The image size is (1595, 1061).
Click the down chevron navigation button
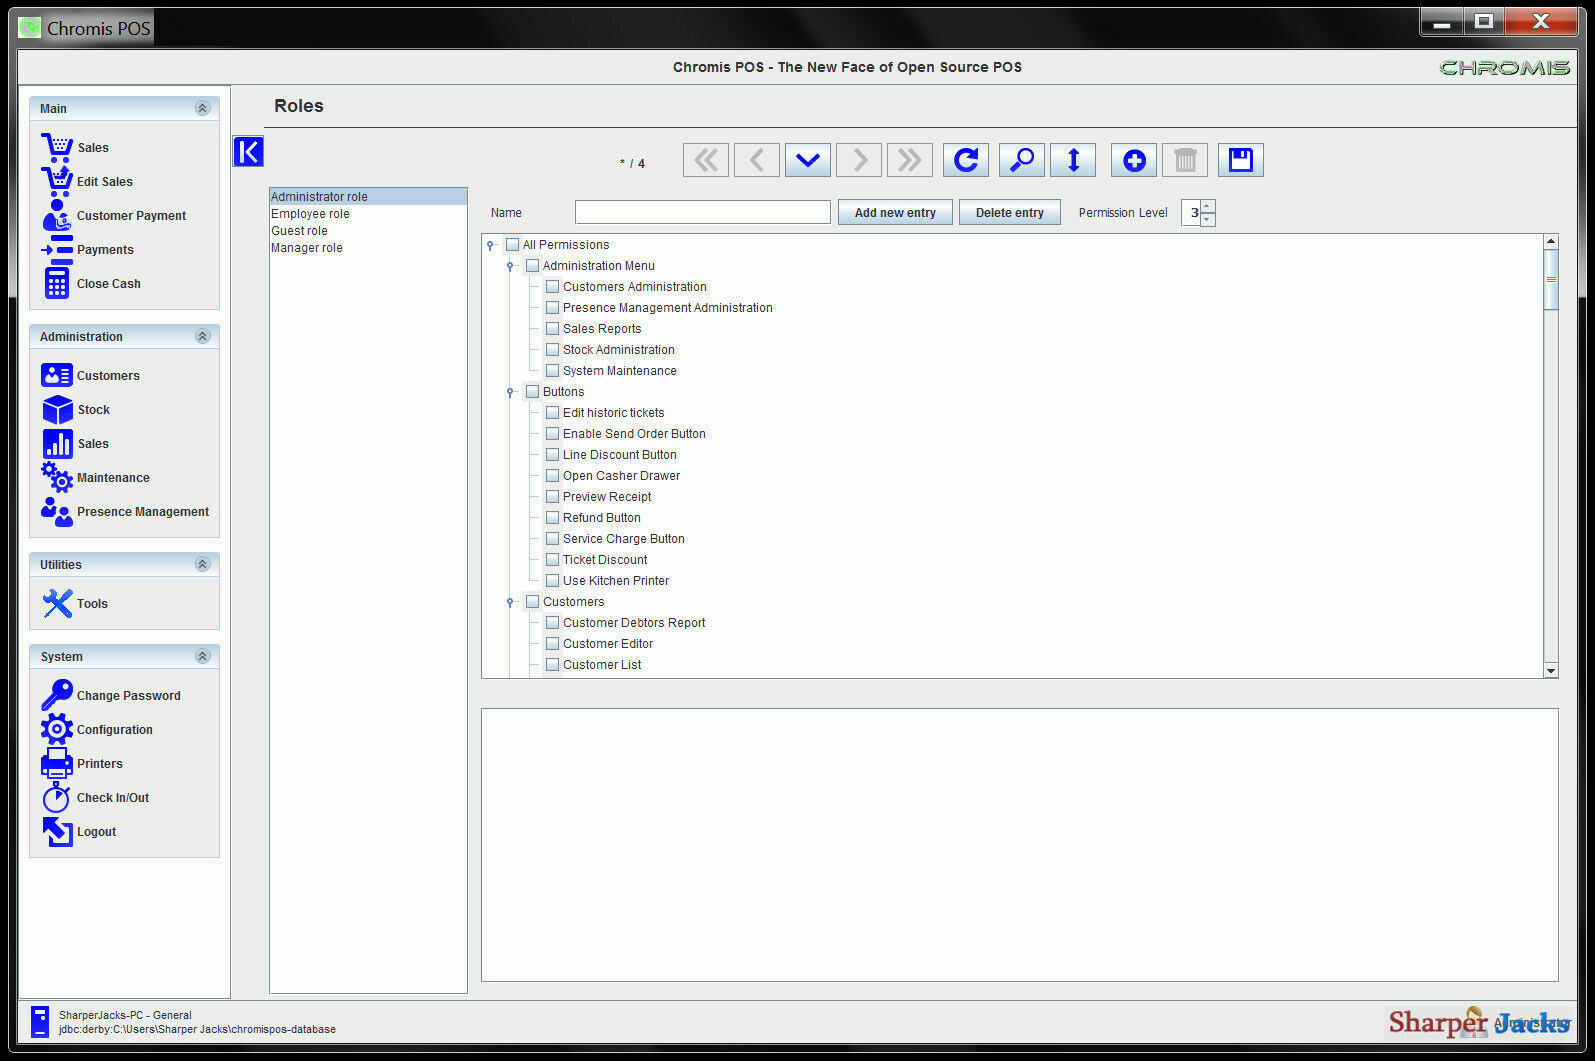click(x=808, y=160)
